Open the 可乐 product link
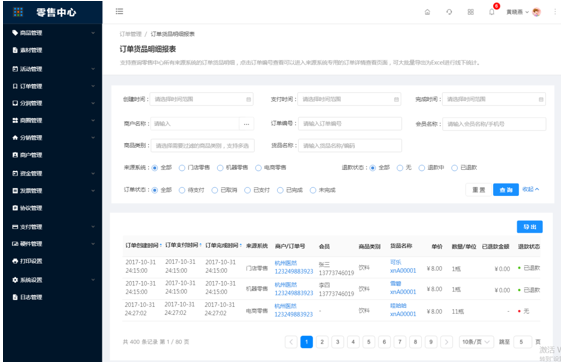562x362 pixels. tap(396, 262)
